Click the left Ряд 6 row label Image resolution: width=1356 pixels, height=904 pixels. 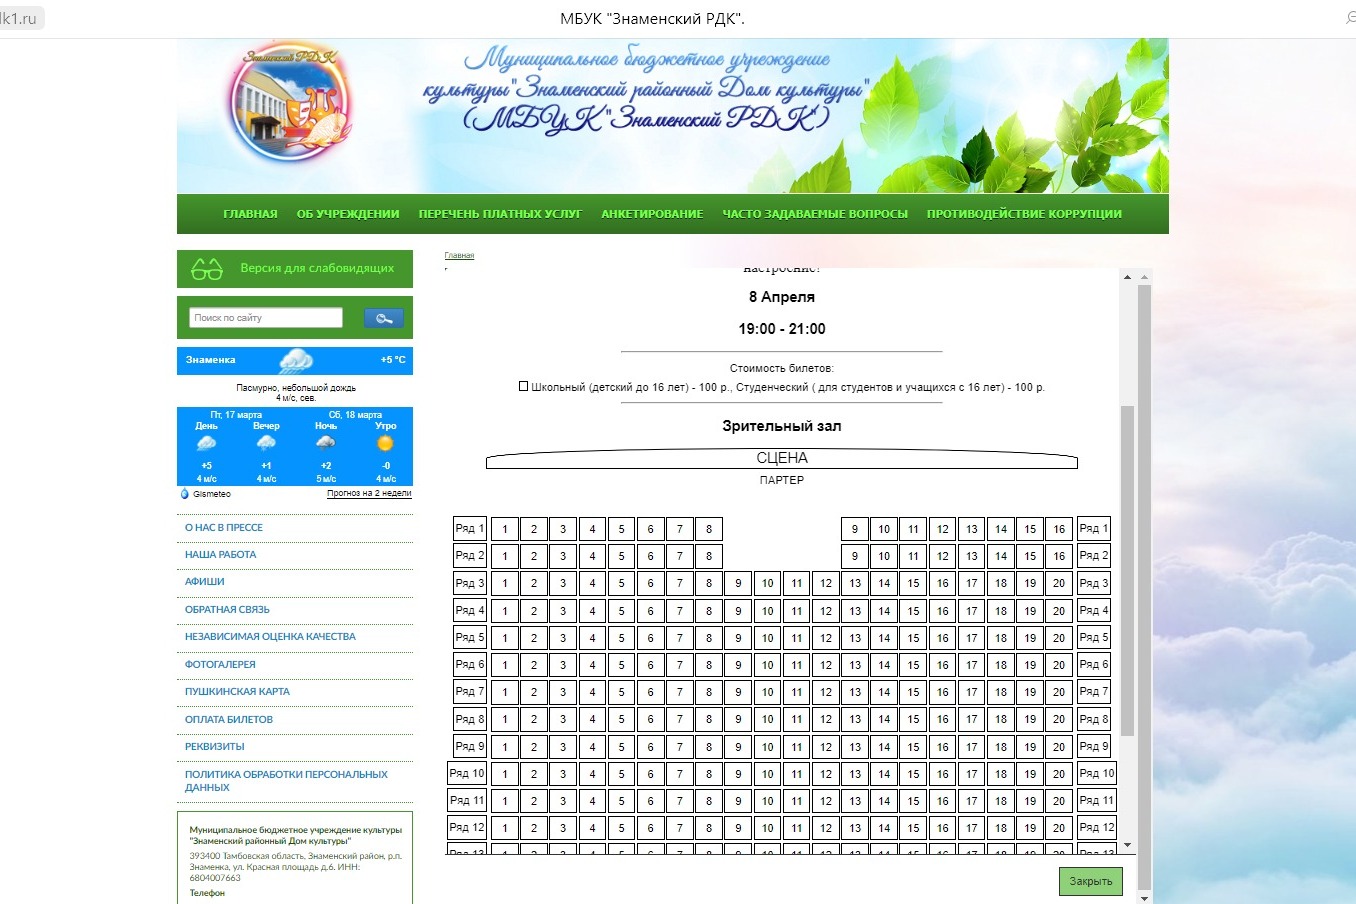pos(470,664)
